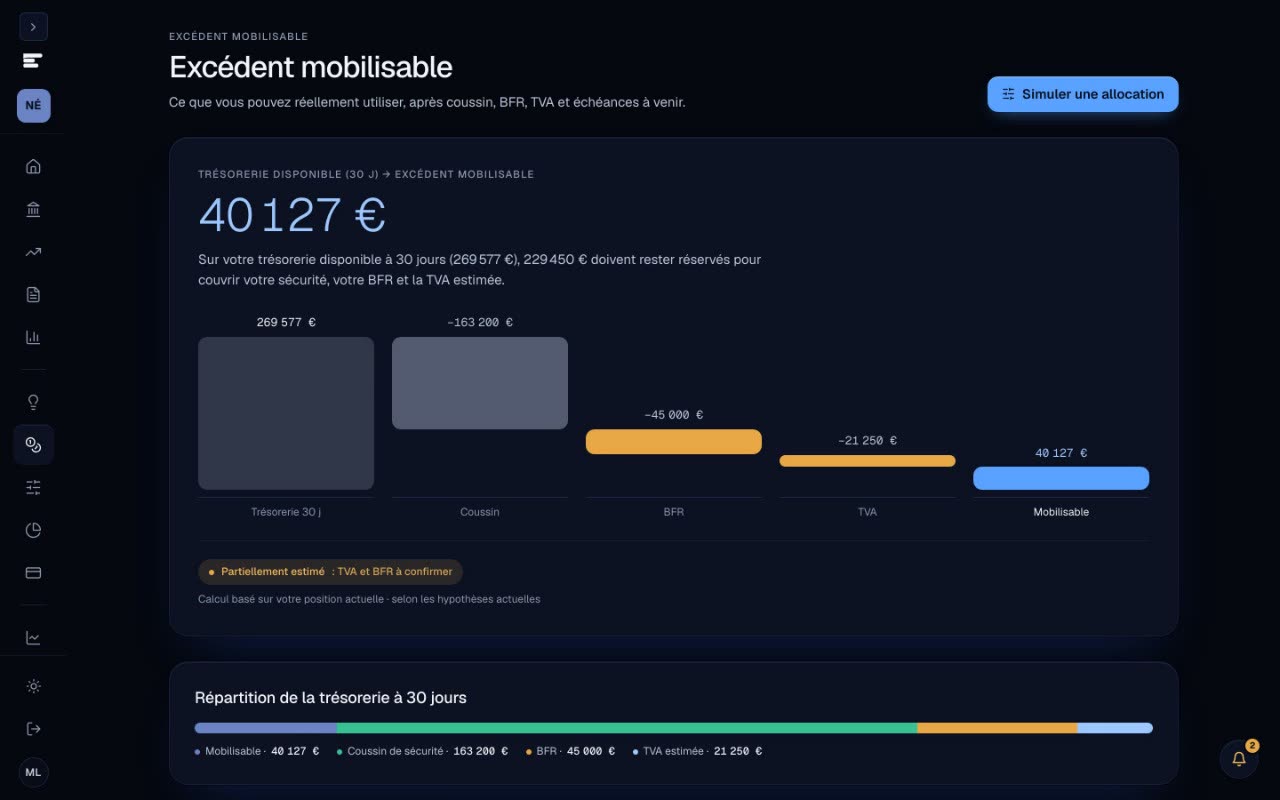The image size is (1280, 800).
Task: Open the lightbulb insights icon
Action: 33,402
